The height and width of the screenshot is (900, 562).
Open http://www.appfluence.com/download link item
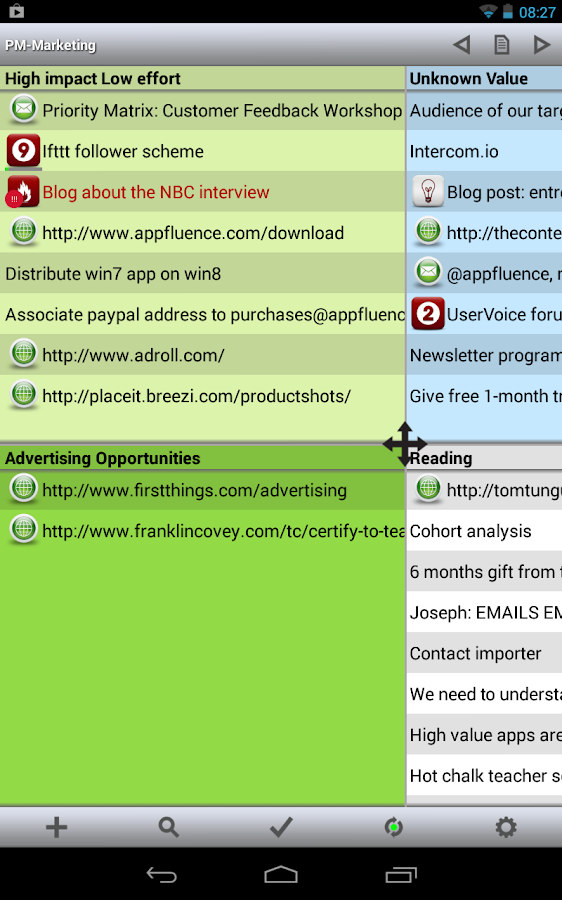pyautogui.click(x=203, y=232)
